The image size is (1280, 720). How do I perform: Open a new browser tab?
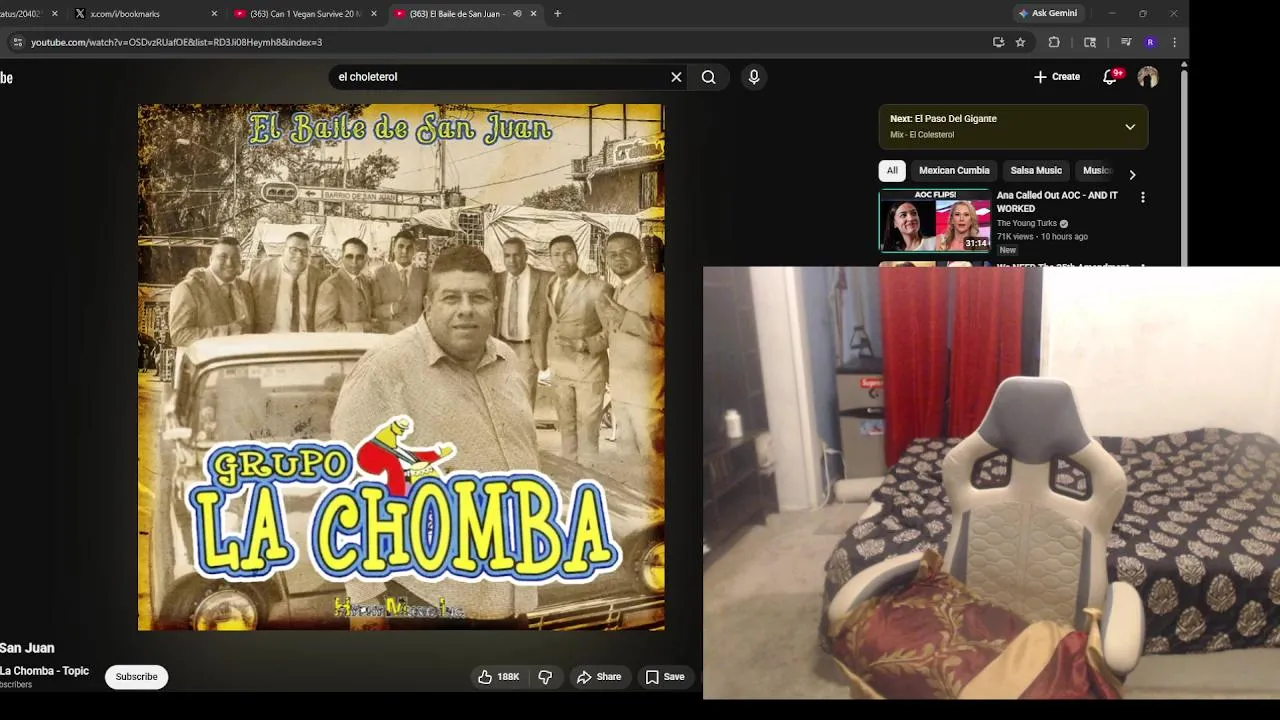coord(557,14)
